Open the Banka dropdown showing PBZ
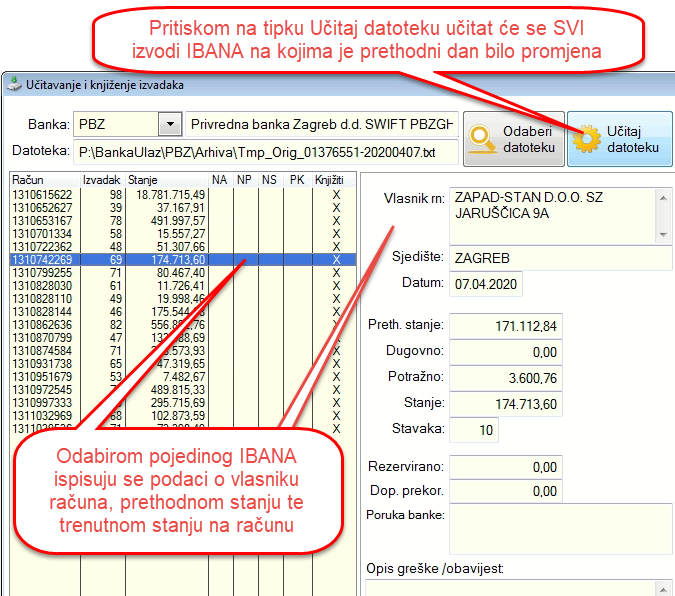The width and height of the screenshot is (675, 596). pyautogui.click(x=167, y=125)
